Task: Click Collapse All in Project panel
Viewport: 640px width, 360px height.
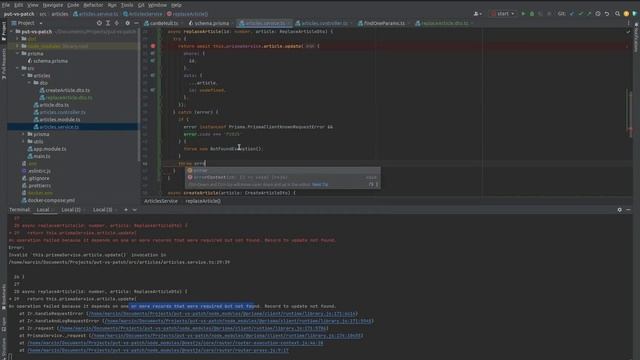Action: [x=117, y=23]
